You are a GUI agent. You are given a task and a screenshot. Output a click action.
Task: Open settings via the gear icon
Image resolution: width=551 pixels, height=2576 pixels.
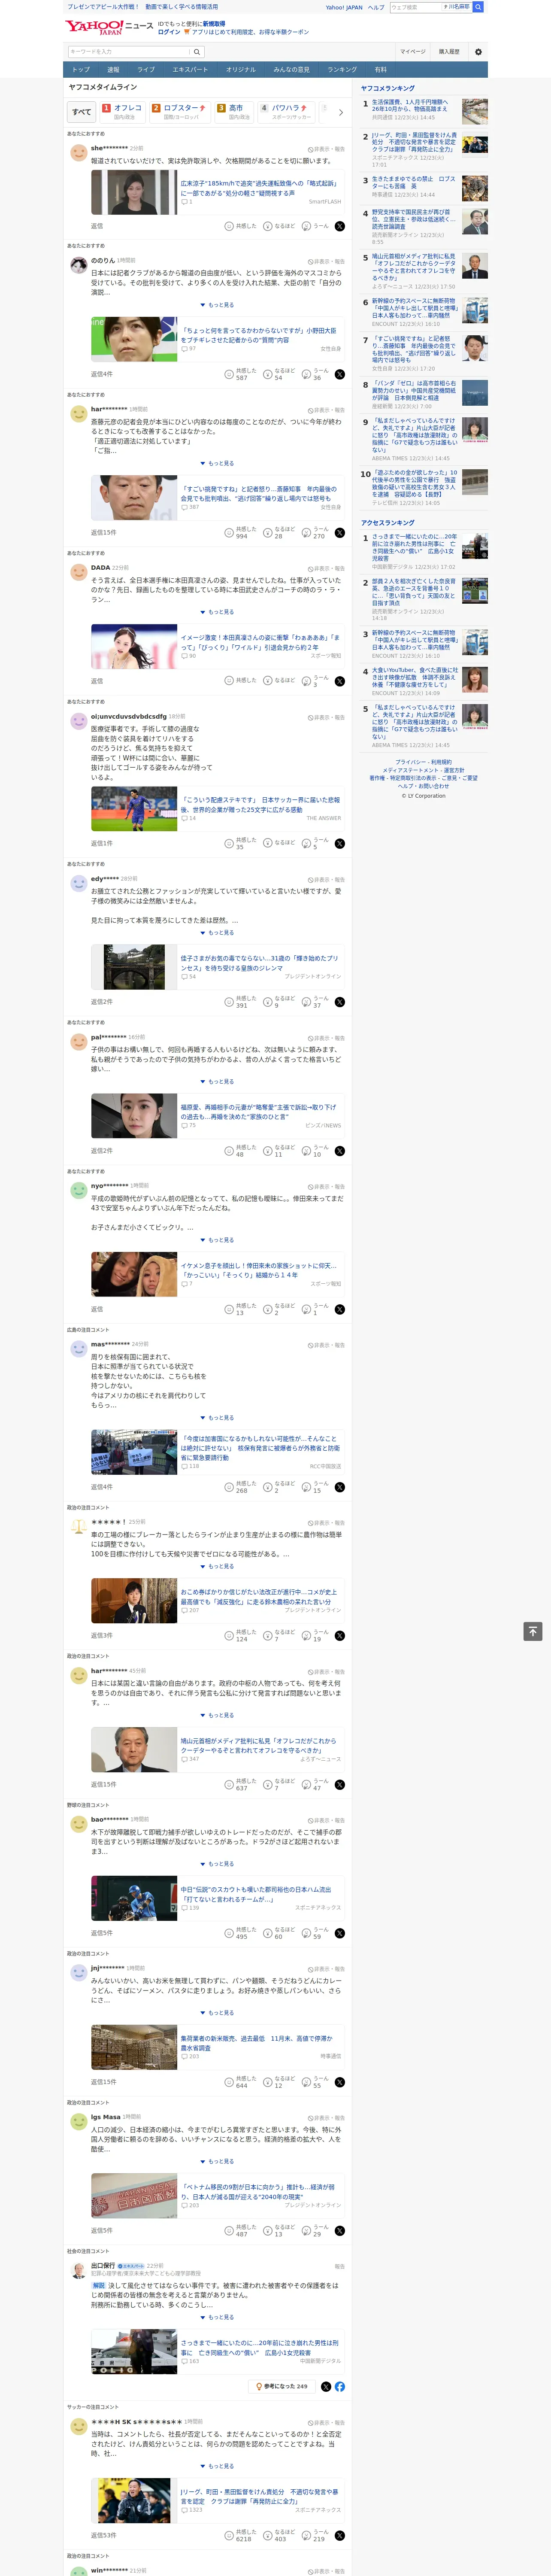point(478,52)
